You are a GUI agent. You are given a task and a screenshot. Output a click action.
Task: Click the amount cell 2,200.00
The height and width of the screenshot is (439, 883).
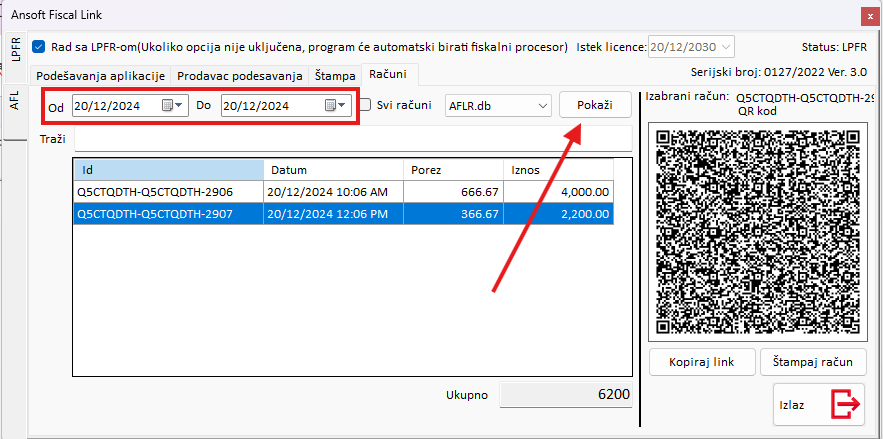click(558, 214)
